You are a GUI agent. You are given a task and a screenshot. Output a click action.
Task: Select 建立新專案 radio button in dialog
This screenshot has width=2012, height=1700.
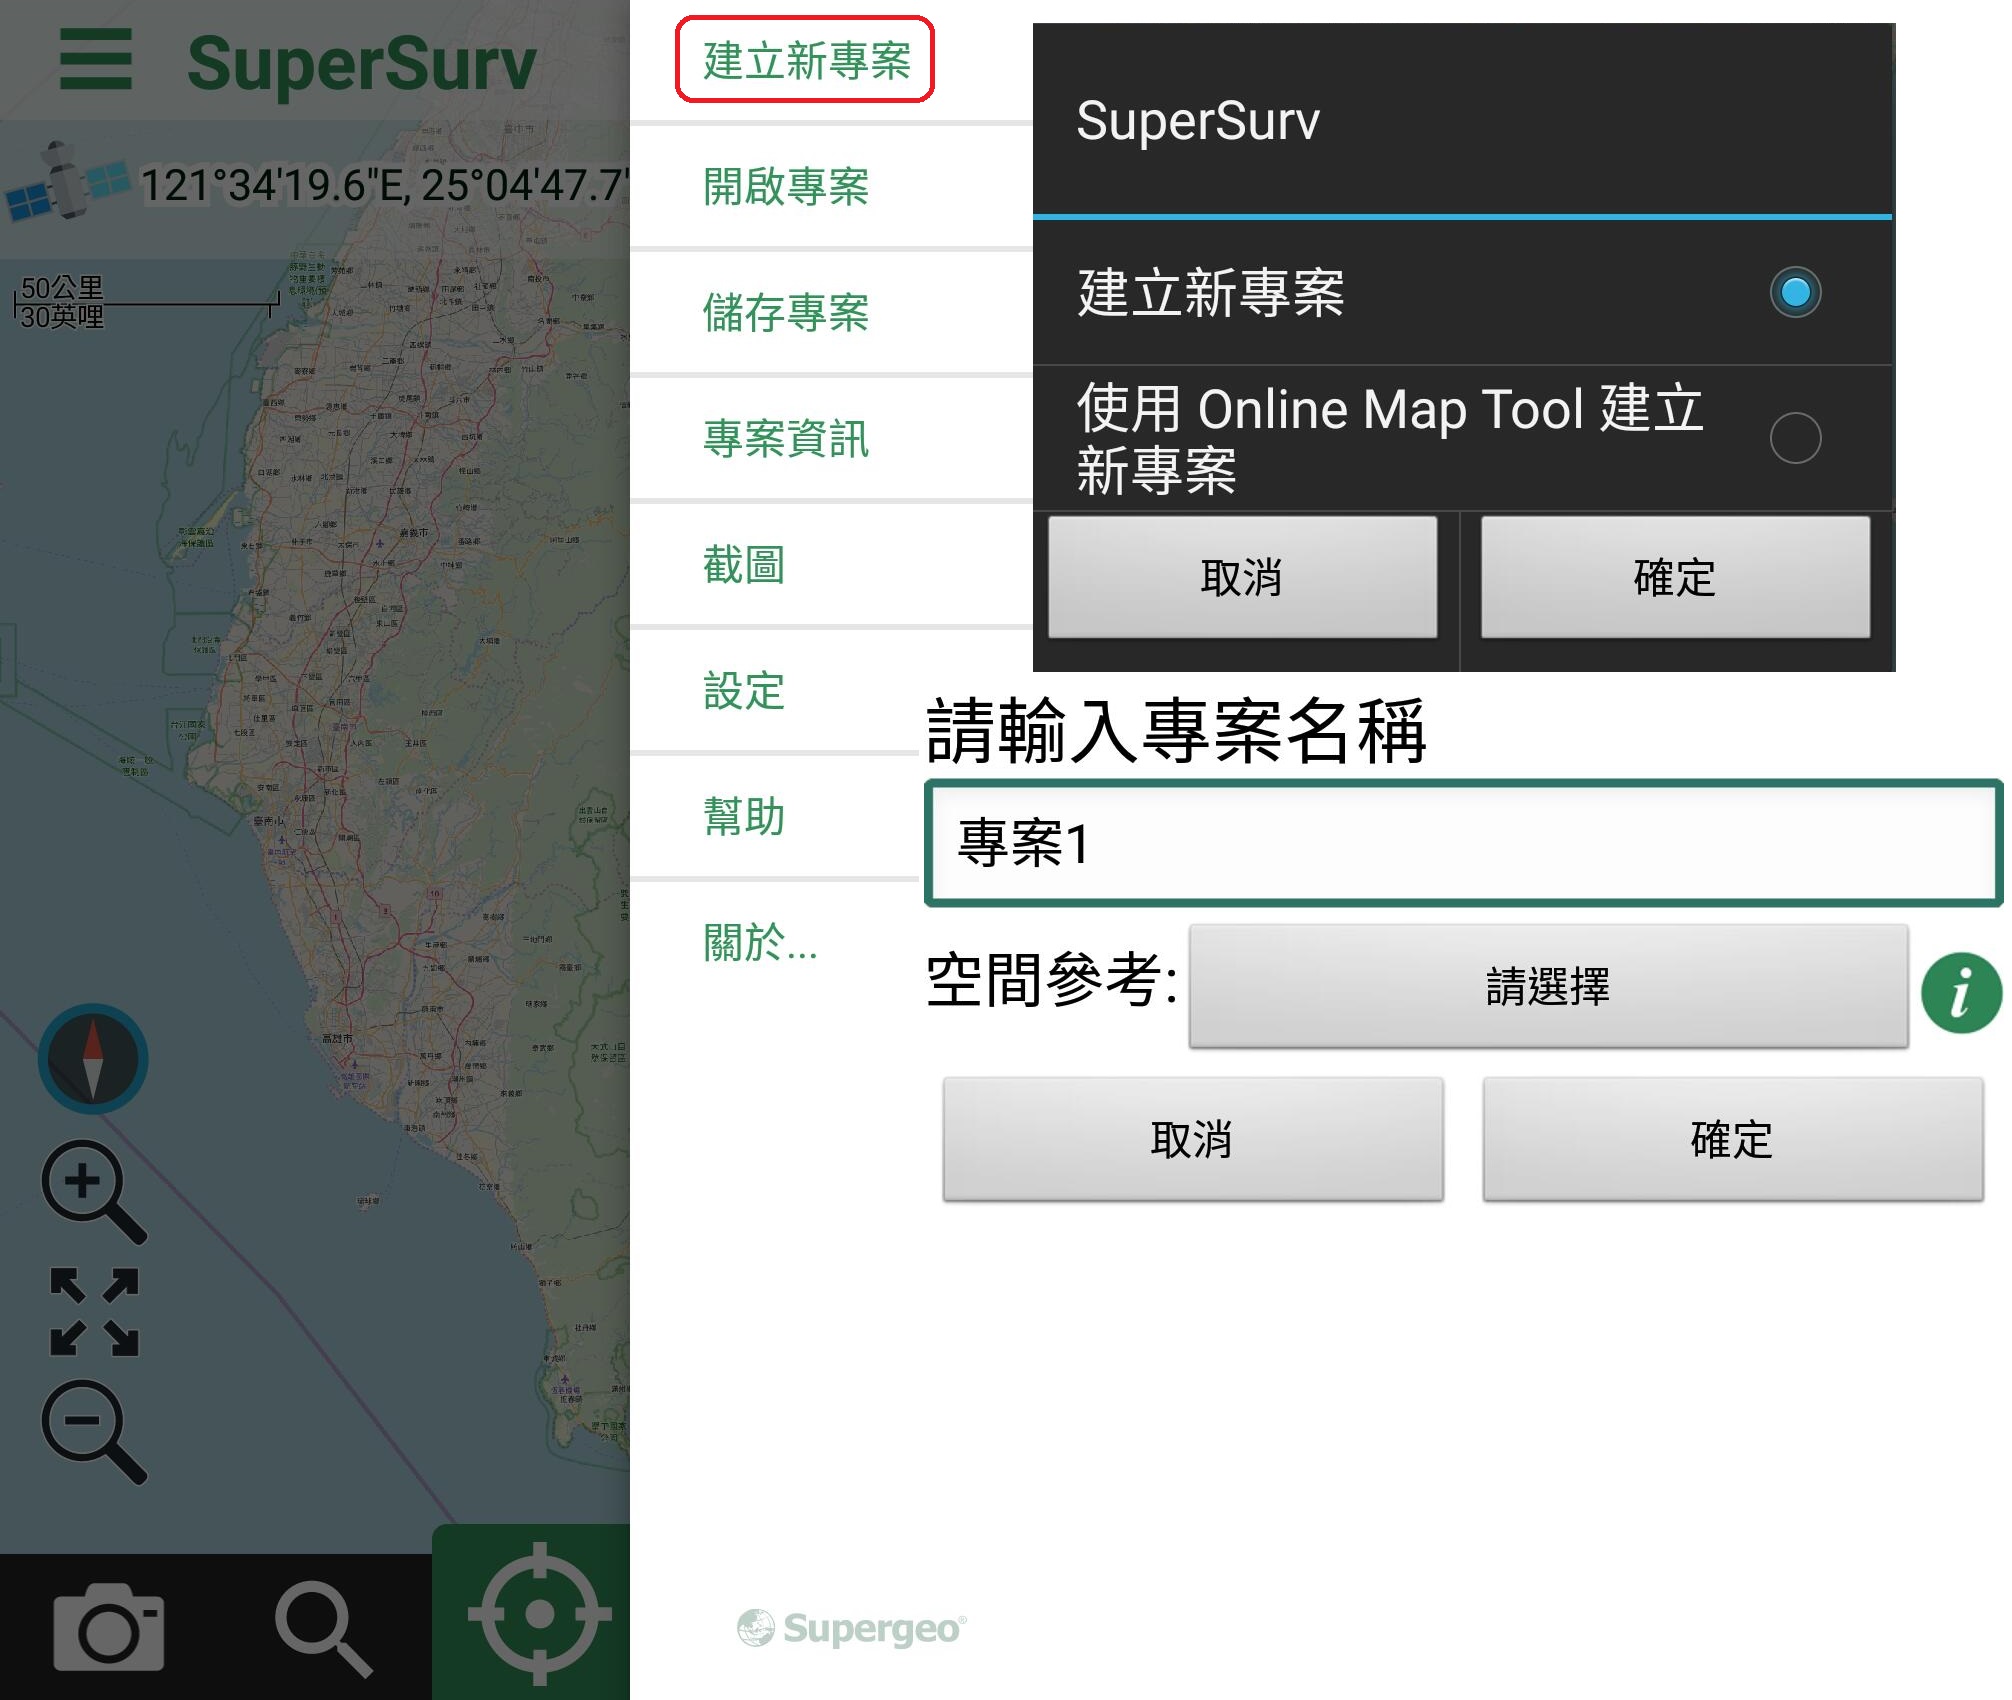(1795, 292)
